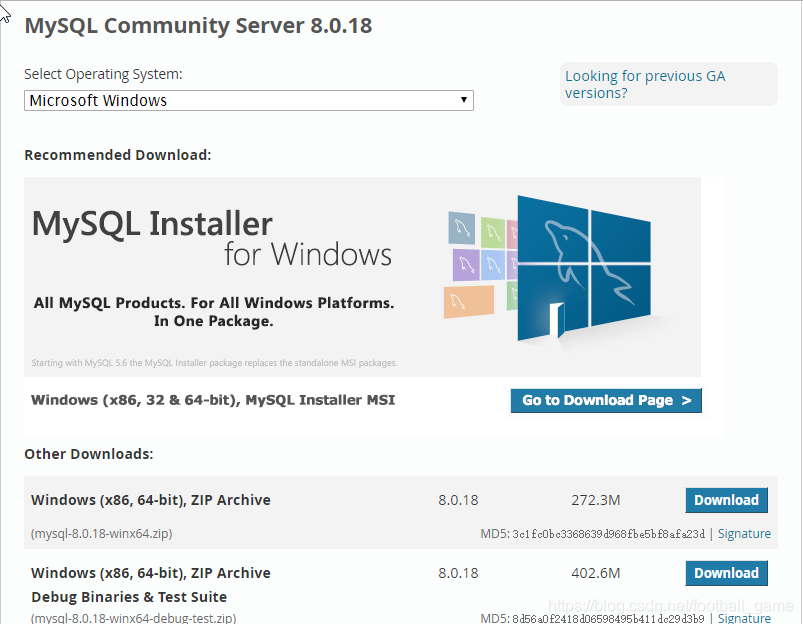Click the light green dolphin tile icon
The height and width of the screenshot is (624, 803).
click(493, 232)
